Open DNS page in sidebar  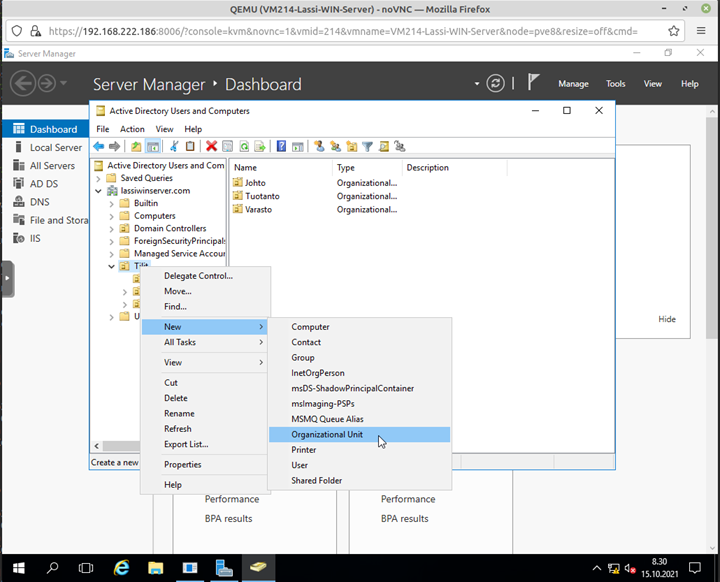(46, 202)
